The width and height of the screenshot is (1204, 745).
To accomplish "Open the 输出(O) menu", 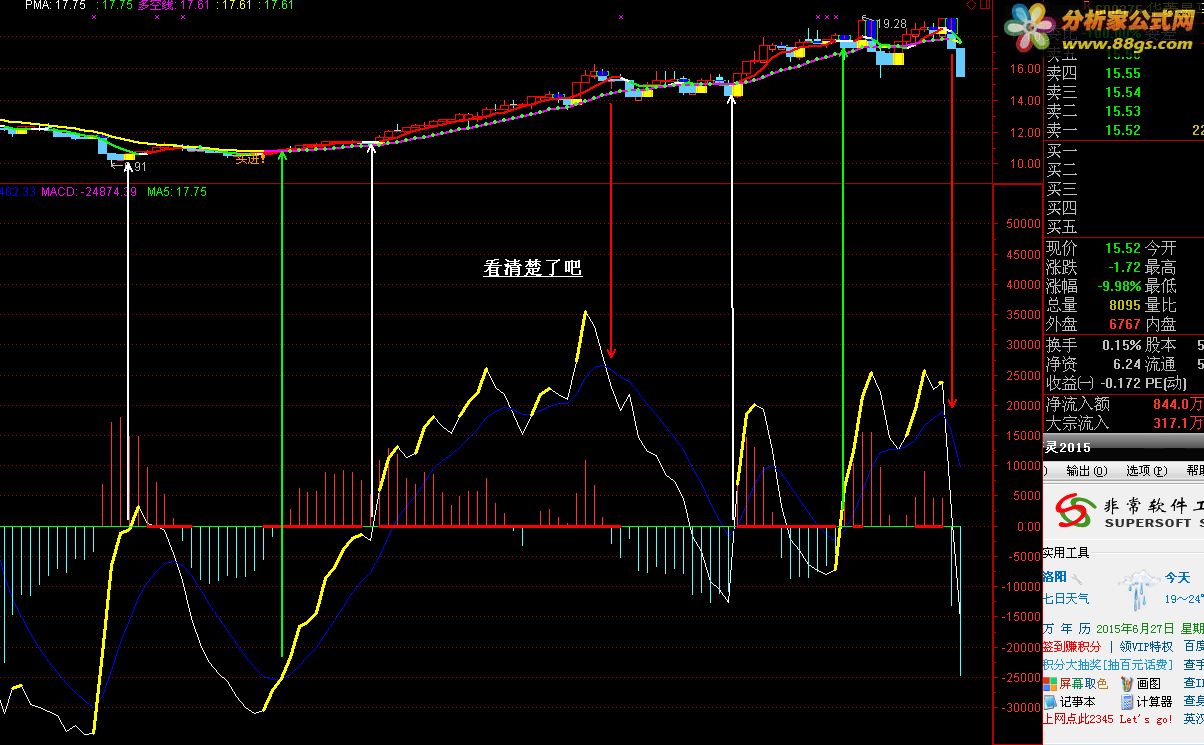I will coord(1086,470).
